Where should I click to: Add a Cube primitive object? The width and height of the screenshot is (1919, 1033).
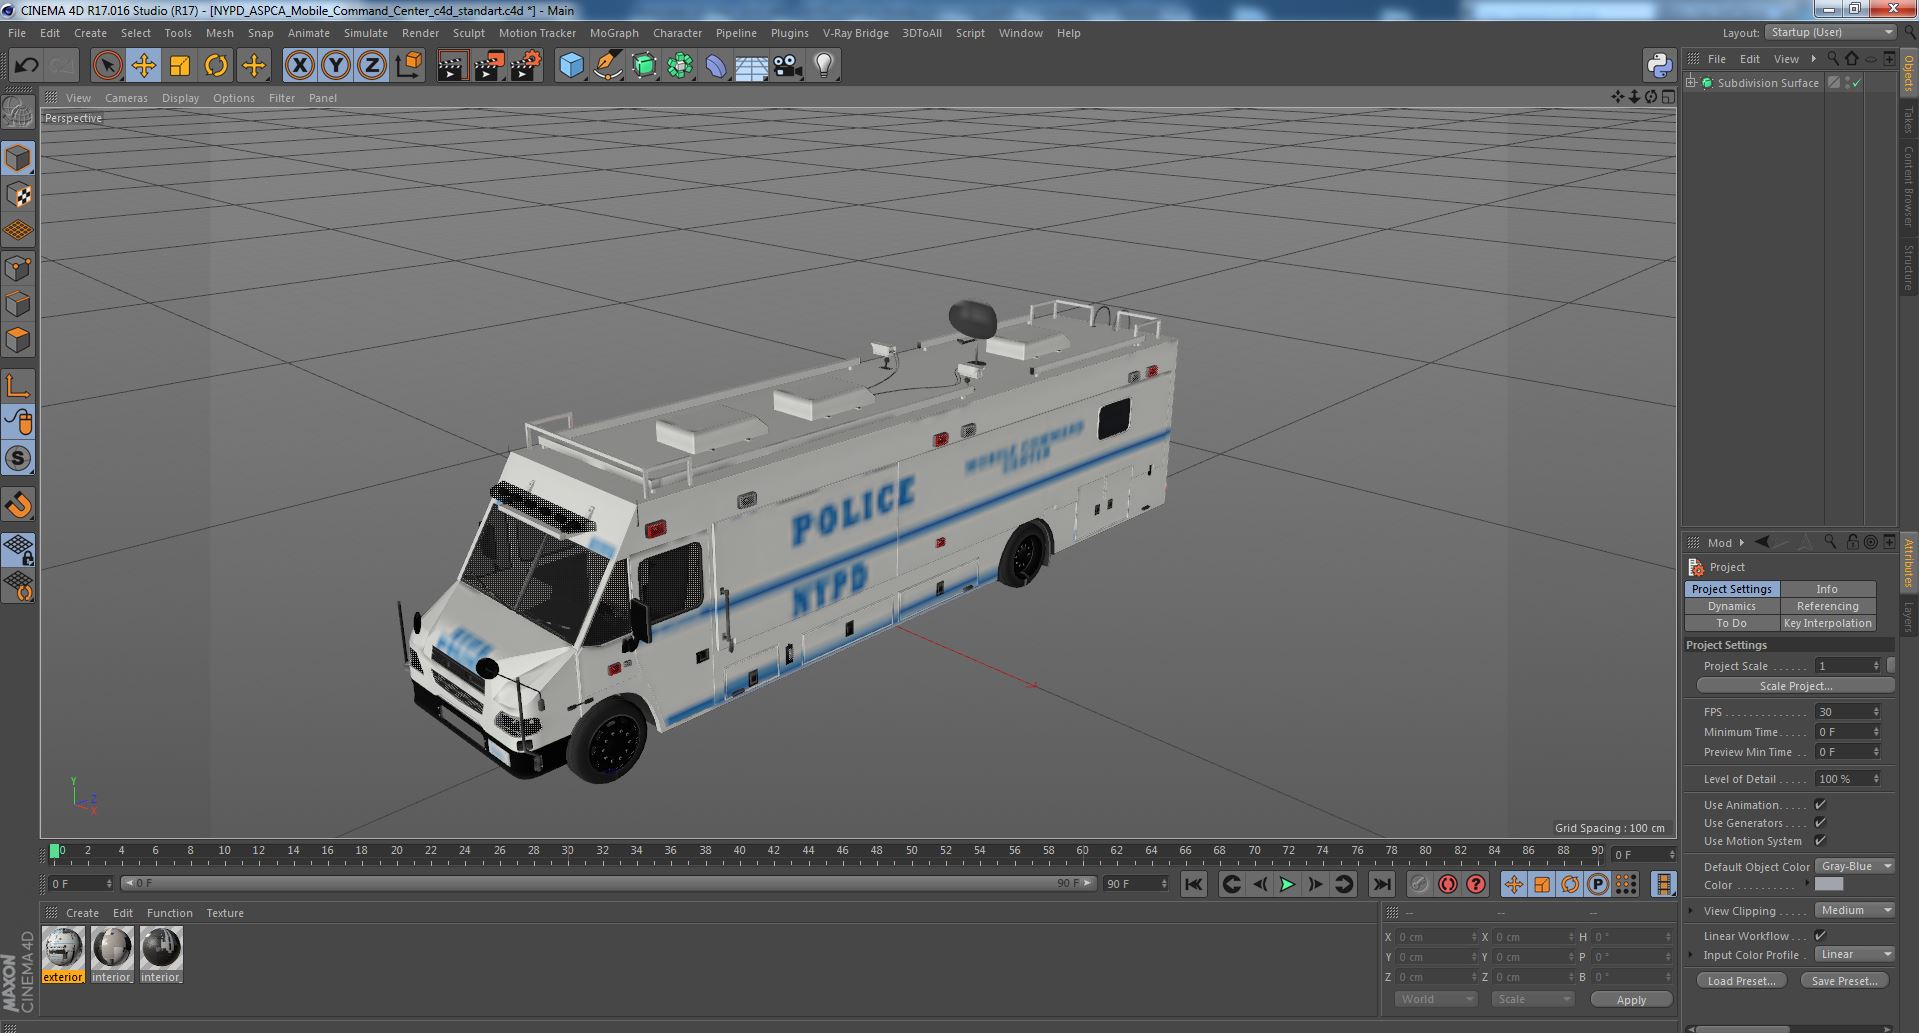click(x=571, y=66)
